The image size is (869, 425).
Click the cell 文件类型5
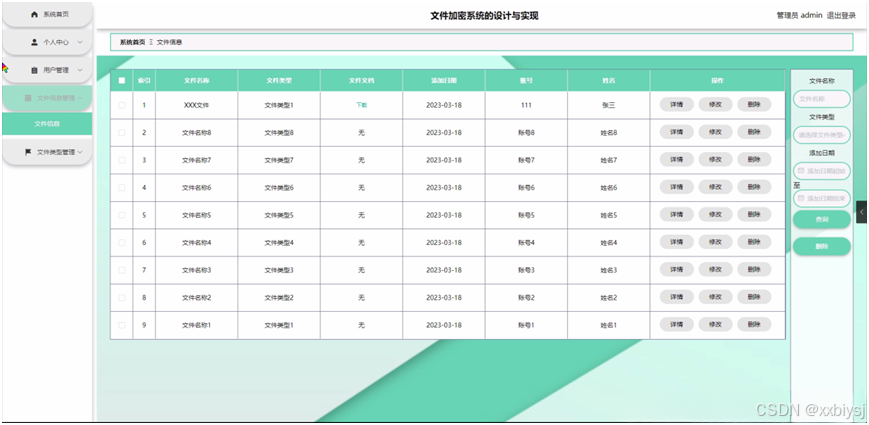tap(279, 215)
